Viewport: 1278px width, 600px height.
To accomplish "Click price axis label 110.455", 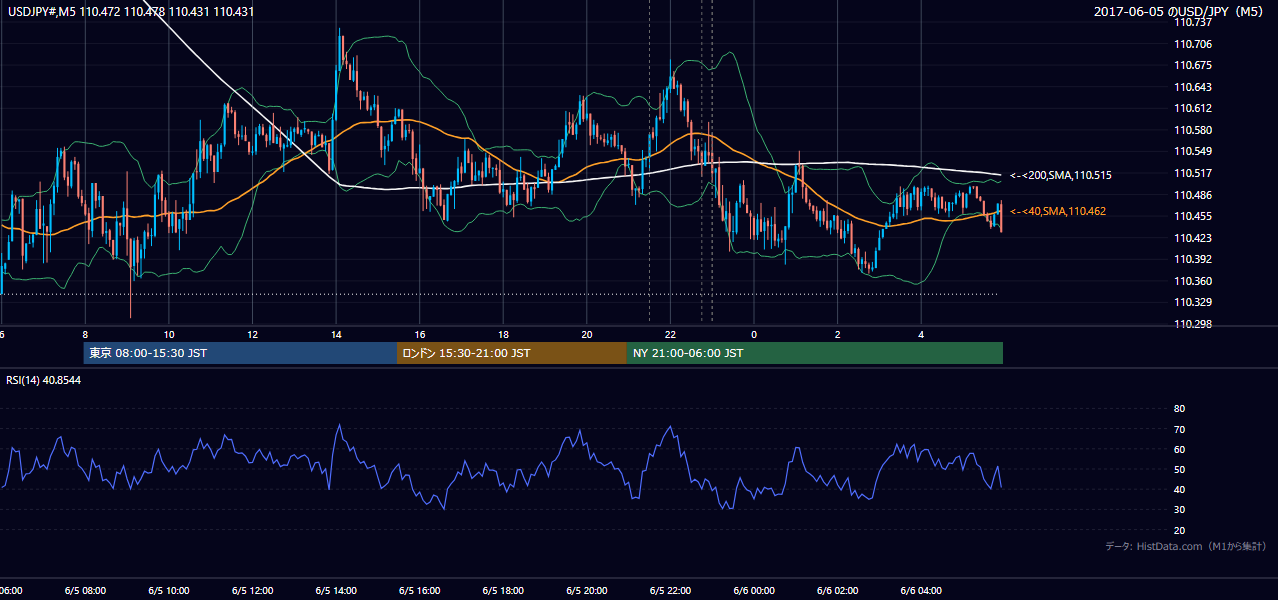I will click(x=1195, y=216).
